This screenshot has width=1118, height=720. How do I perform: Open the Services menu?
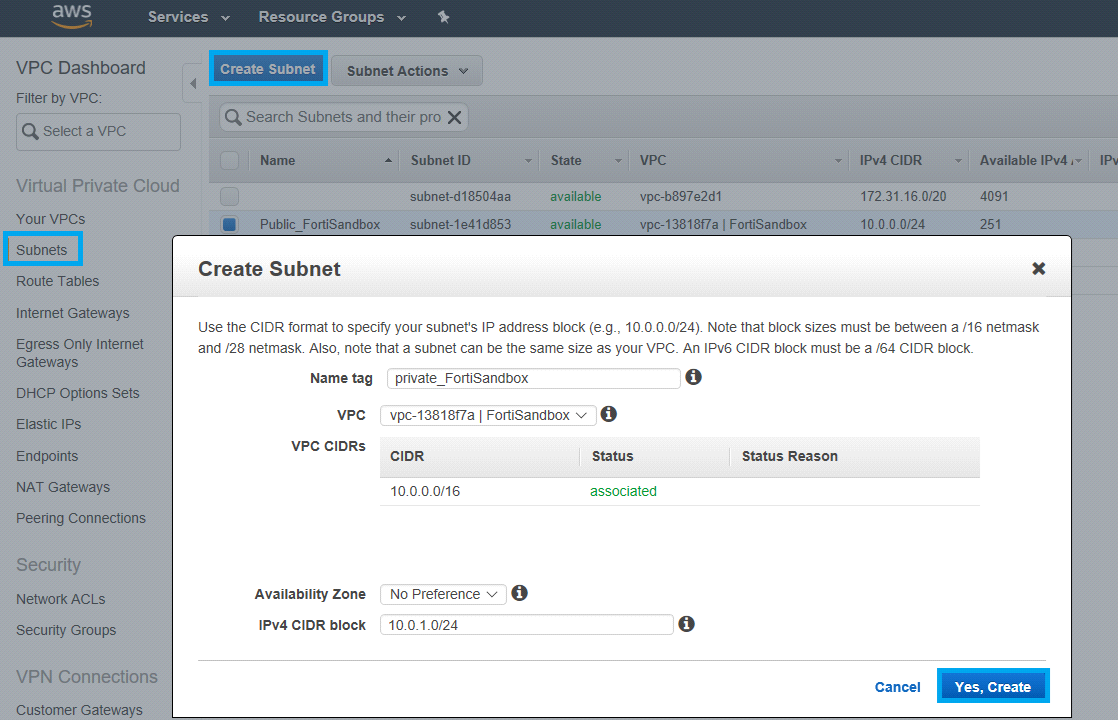click(x=188, y=17)
